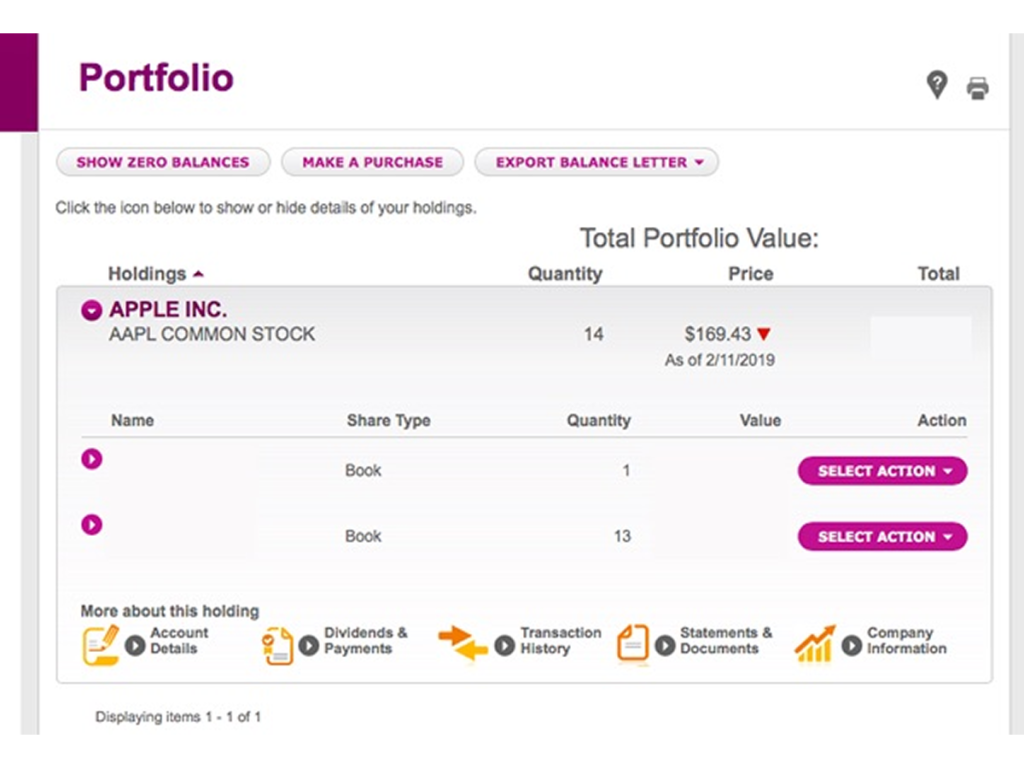Click the Dividends & Payments round arrow button
Image resolution: width=1024 pixels, height=768 pixels.
(x=309, y=645)
